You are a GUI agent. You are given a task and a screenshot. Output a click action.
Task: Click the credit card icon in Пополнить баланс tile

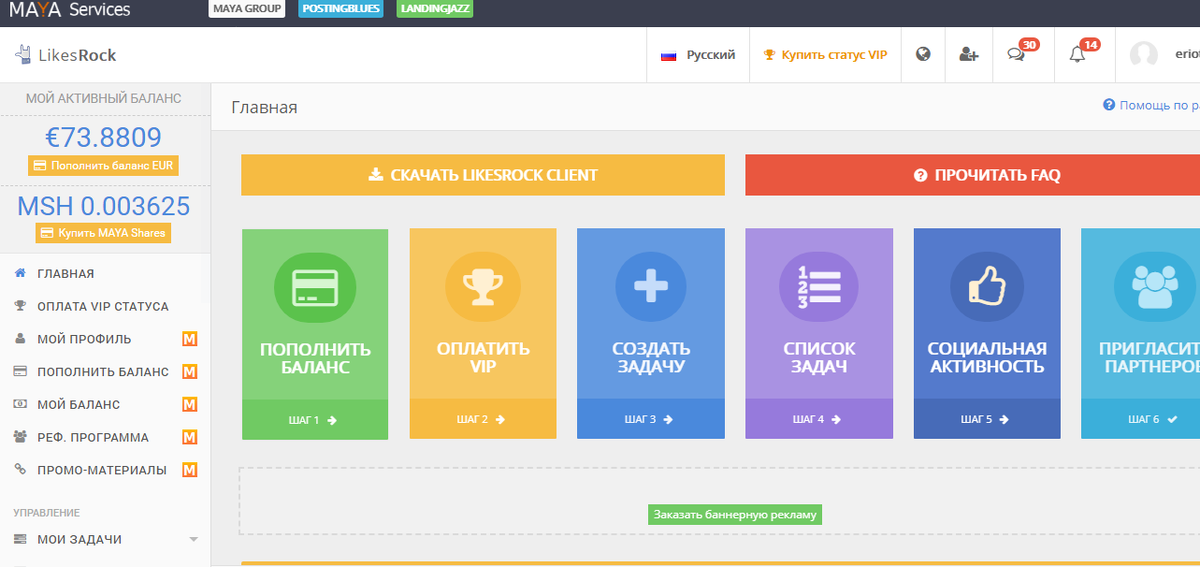(315, 288)
